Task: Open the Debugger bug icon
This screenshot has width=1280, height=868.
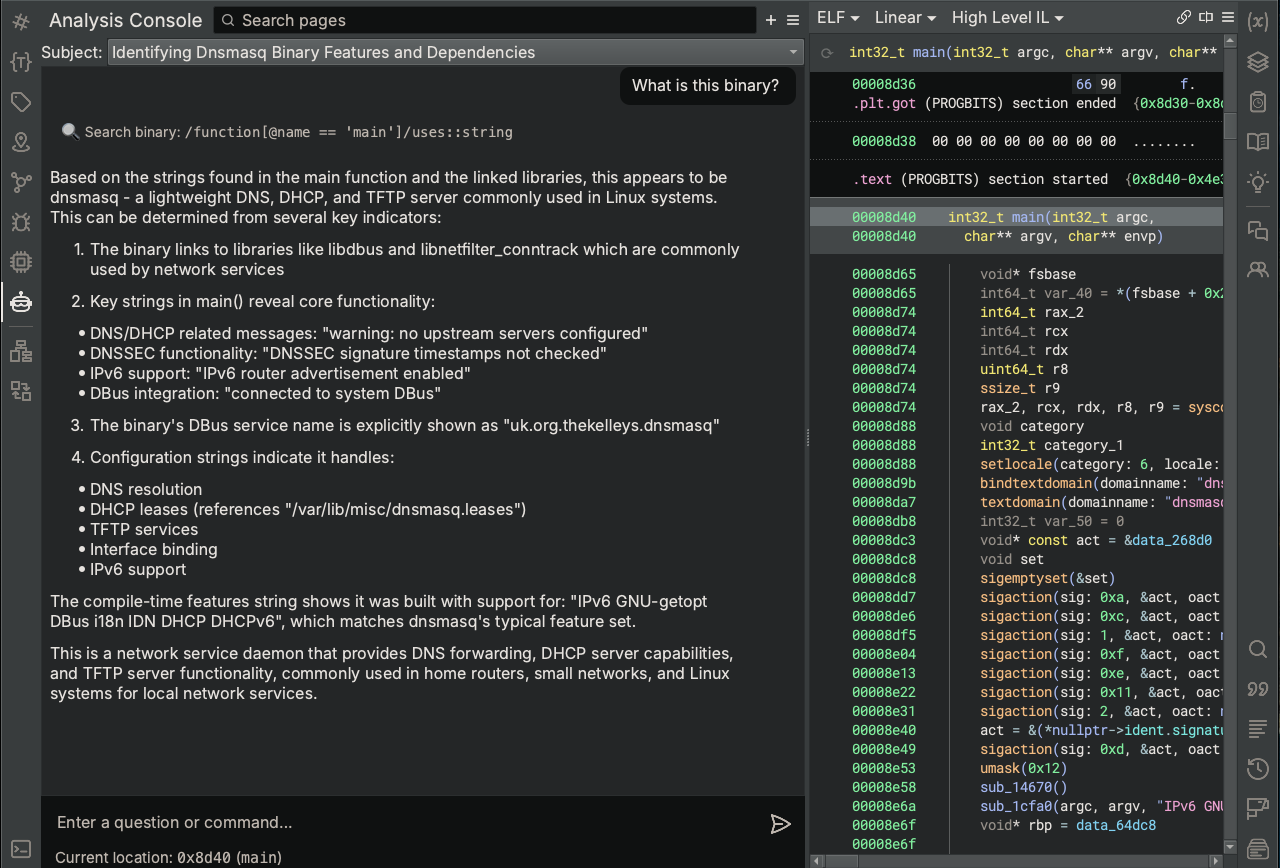Action: coord(20,222)
